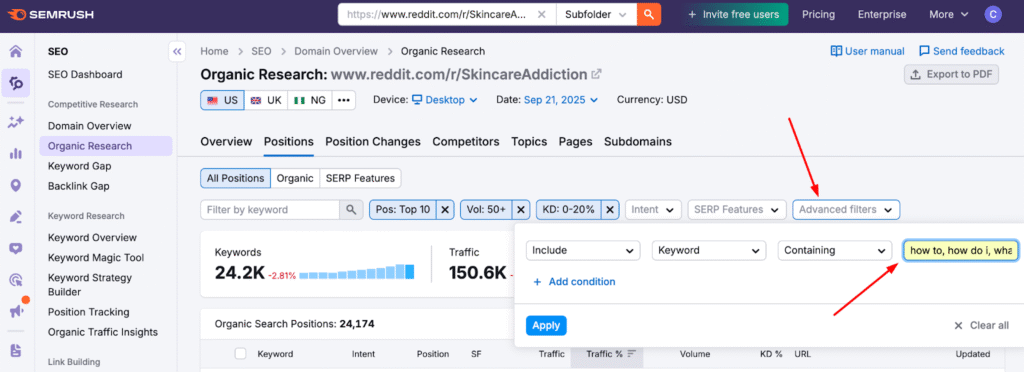The height and width of the screenshot is (372, 1024).
Task: Switch to the Position Changes tab
Action: [x=373, y=142]
